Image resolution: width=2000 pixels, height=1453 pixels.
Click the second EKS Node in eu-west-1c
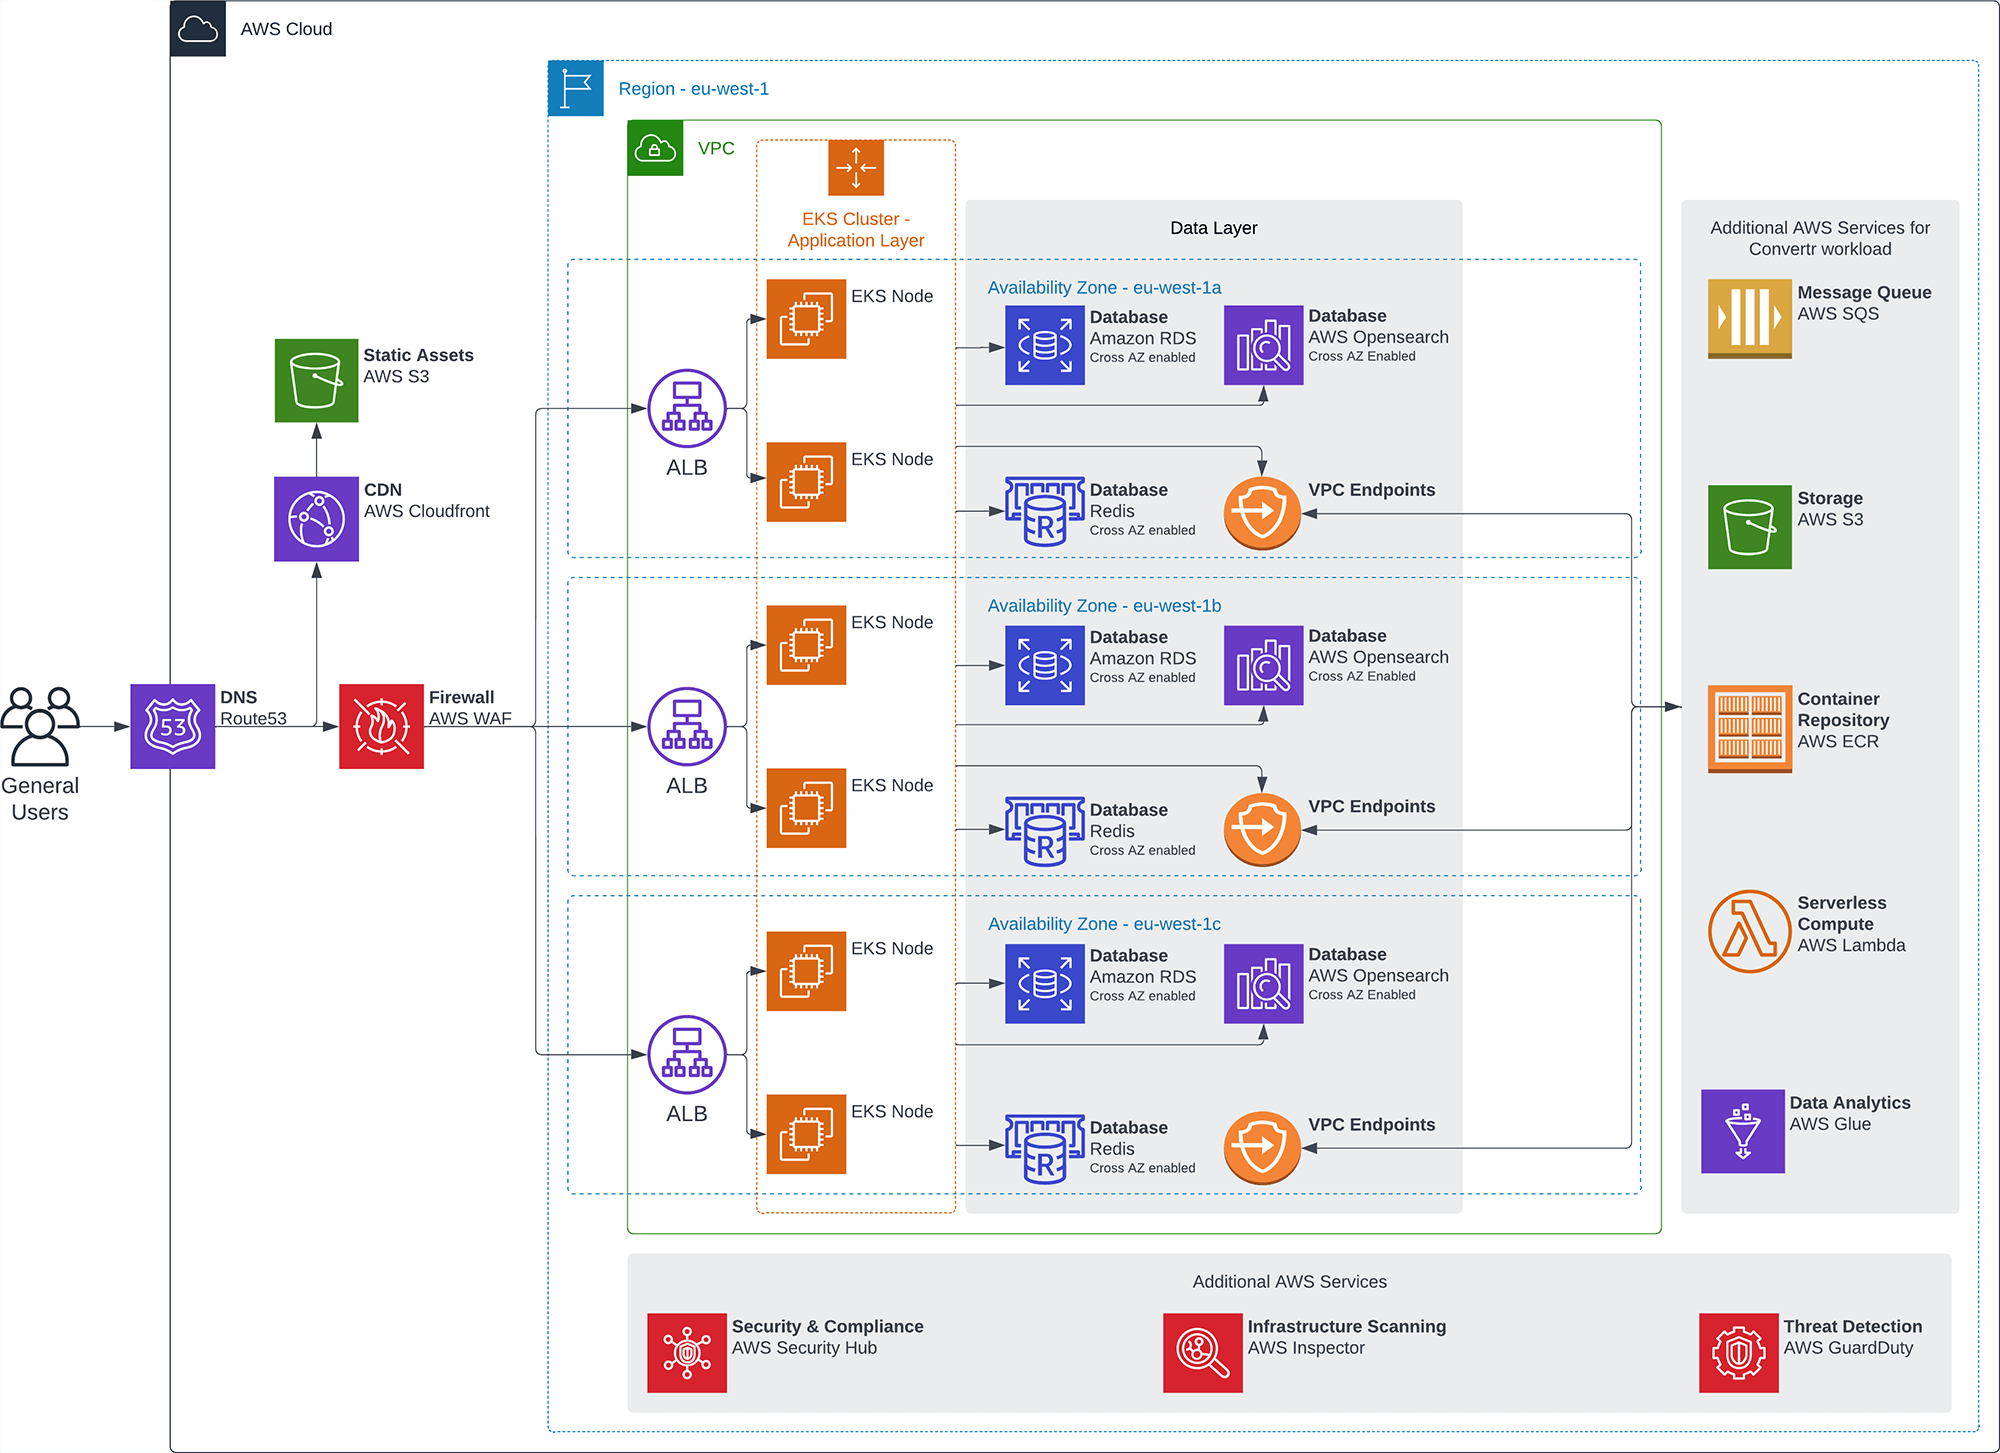[x=806, y=1134]
